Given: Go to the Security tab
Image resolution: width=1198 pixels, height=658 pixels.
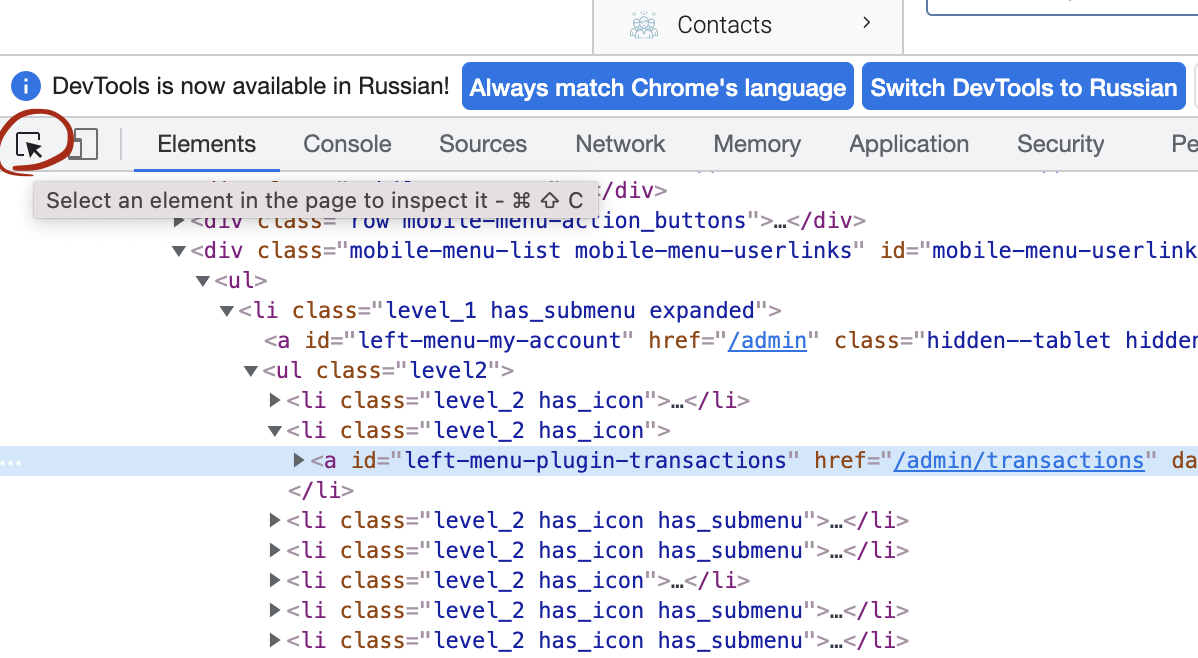Looking at the screenshot, I should coord(1060,144).
